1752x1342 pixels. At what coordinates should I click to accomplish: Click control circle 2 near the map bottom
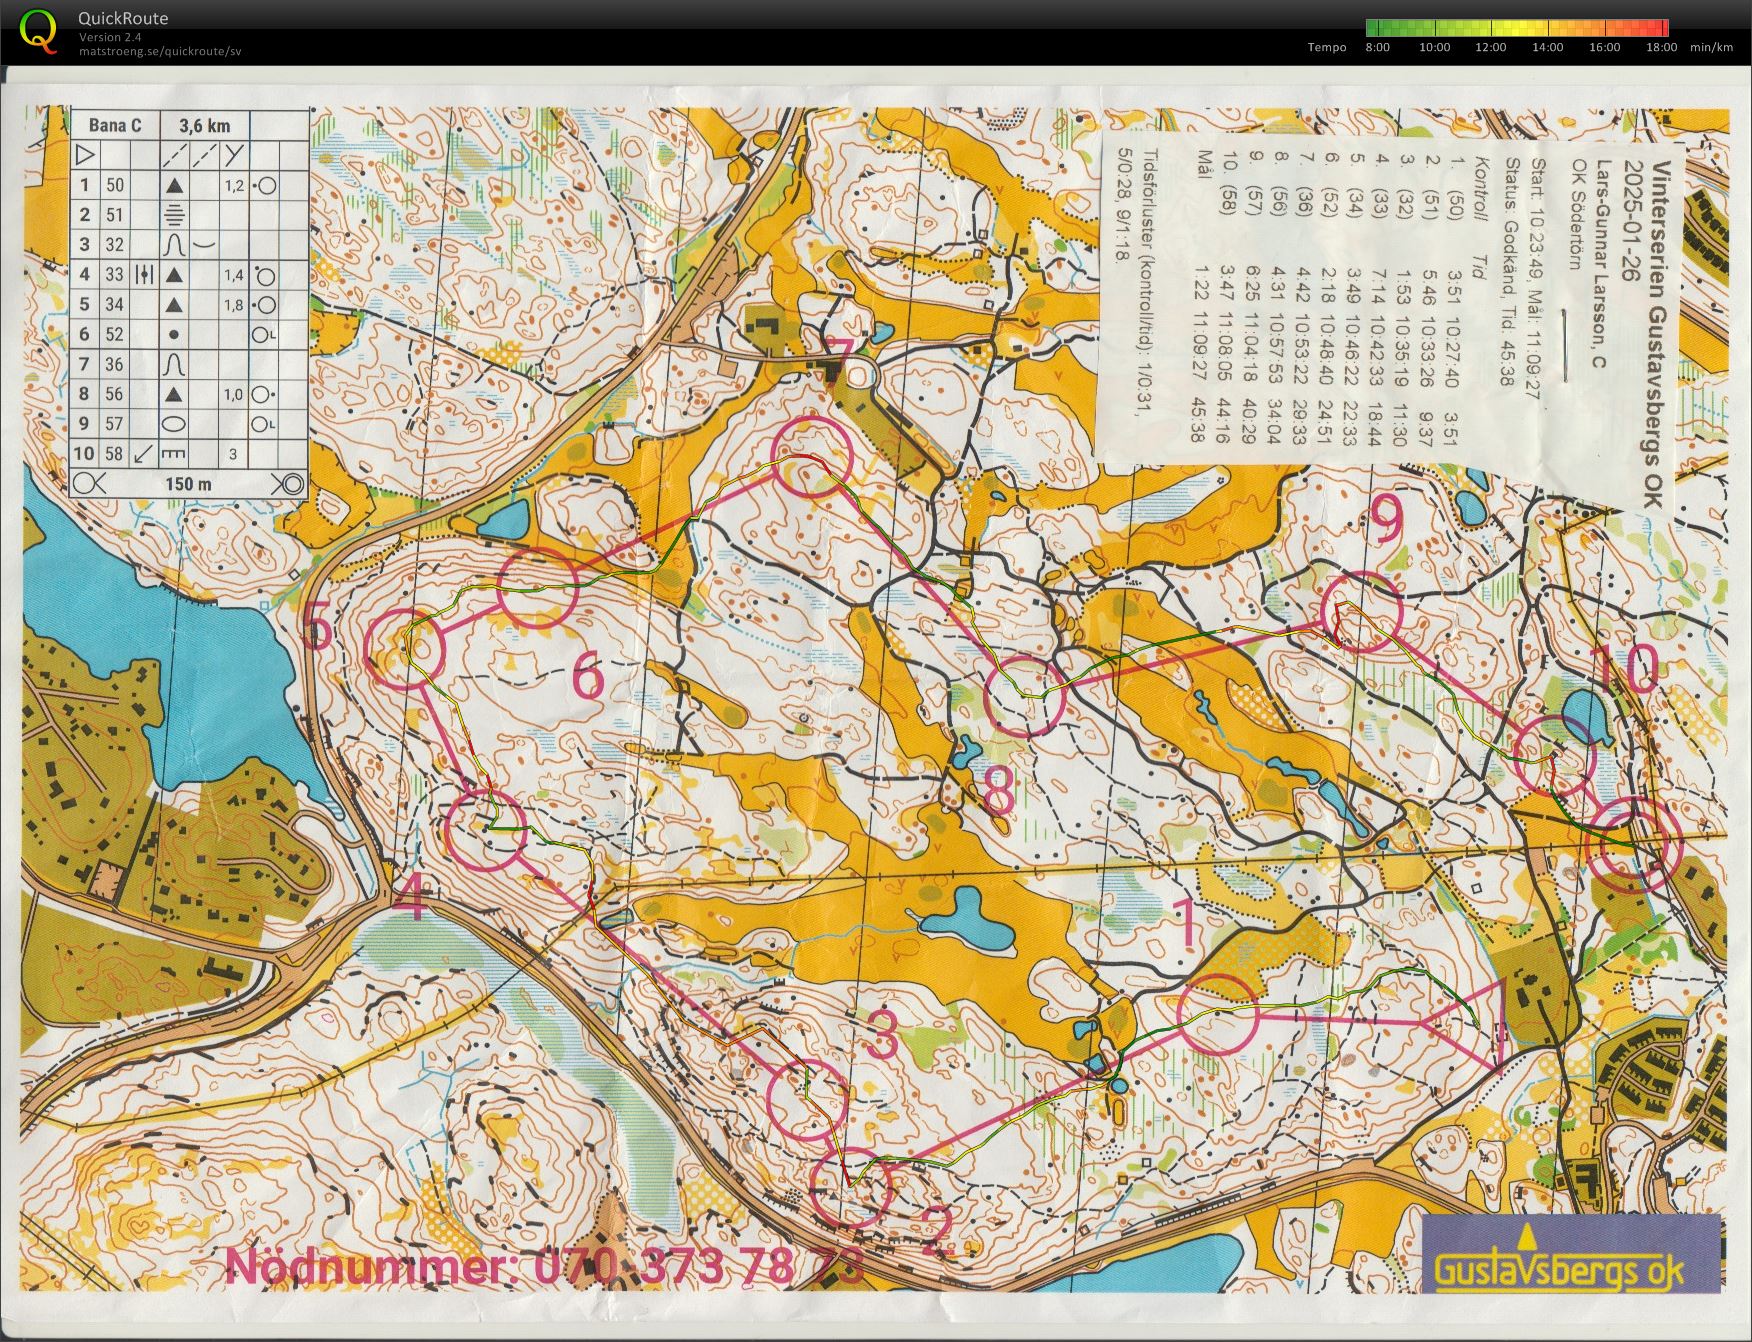[x=850, y=1188]
